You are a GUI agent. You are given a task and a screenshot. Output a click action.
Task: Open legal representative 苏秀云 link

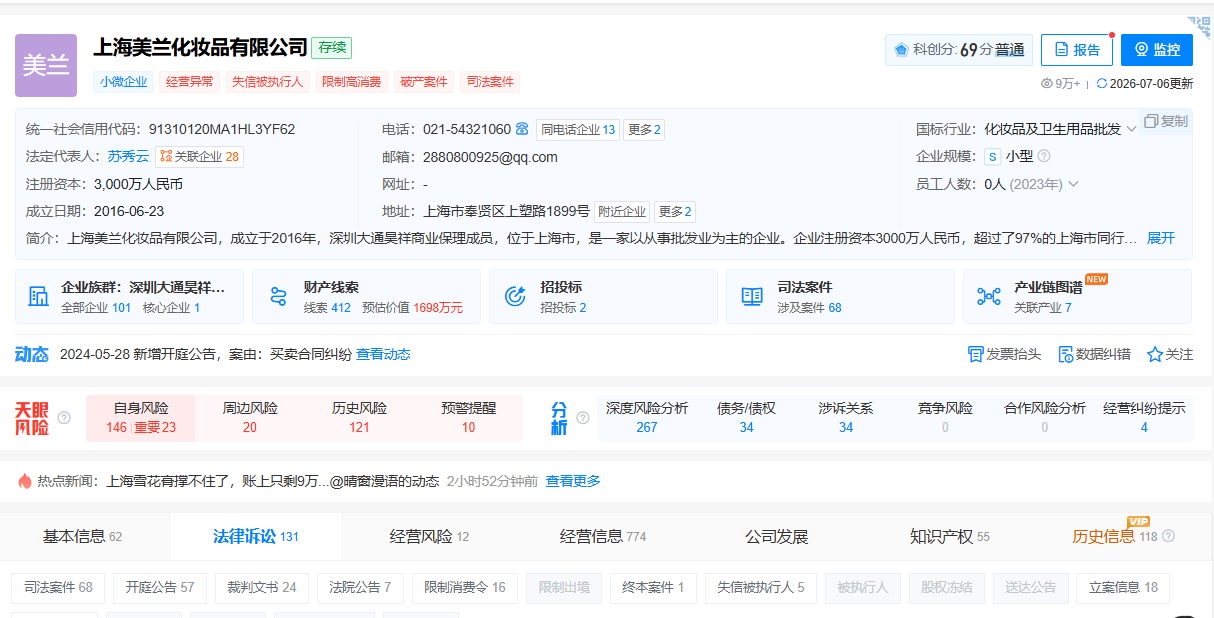pos(128,156)
